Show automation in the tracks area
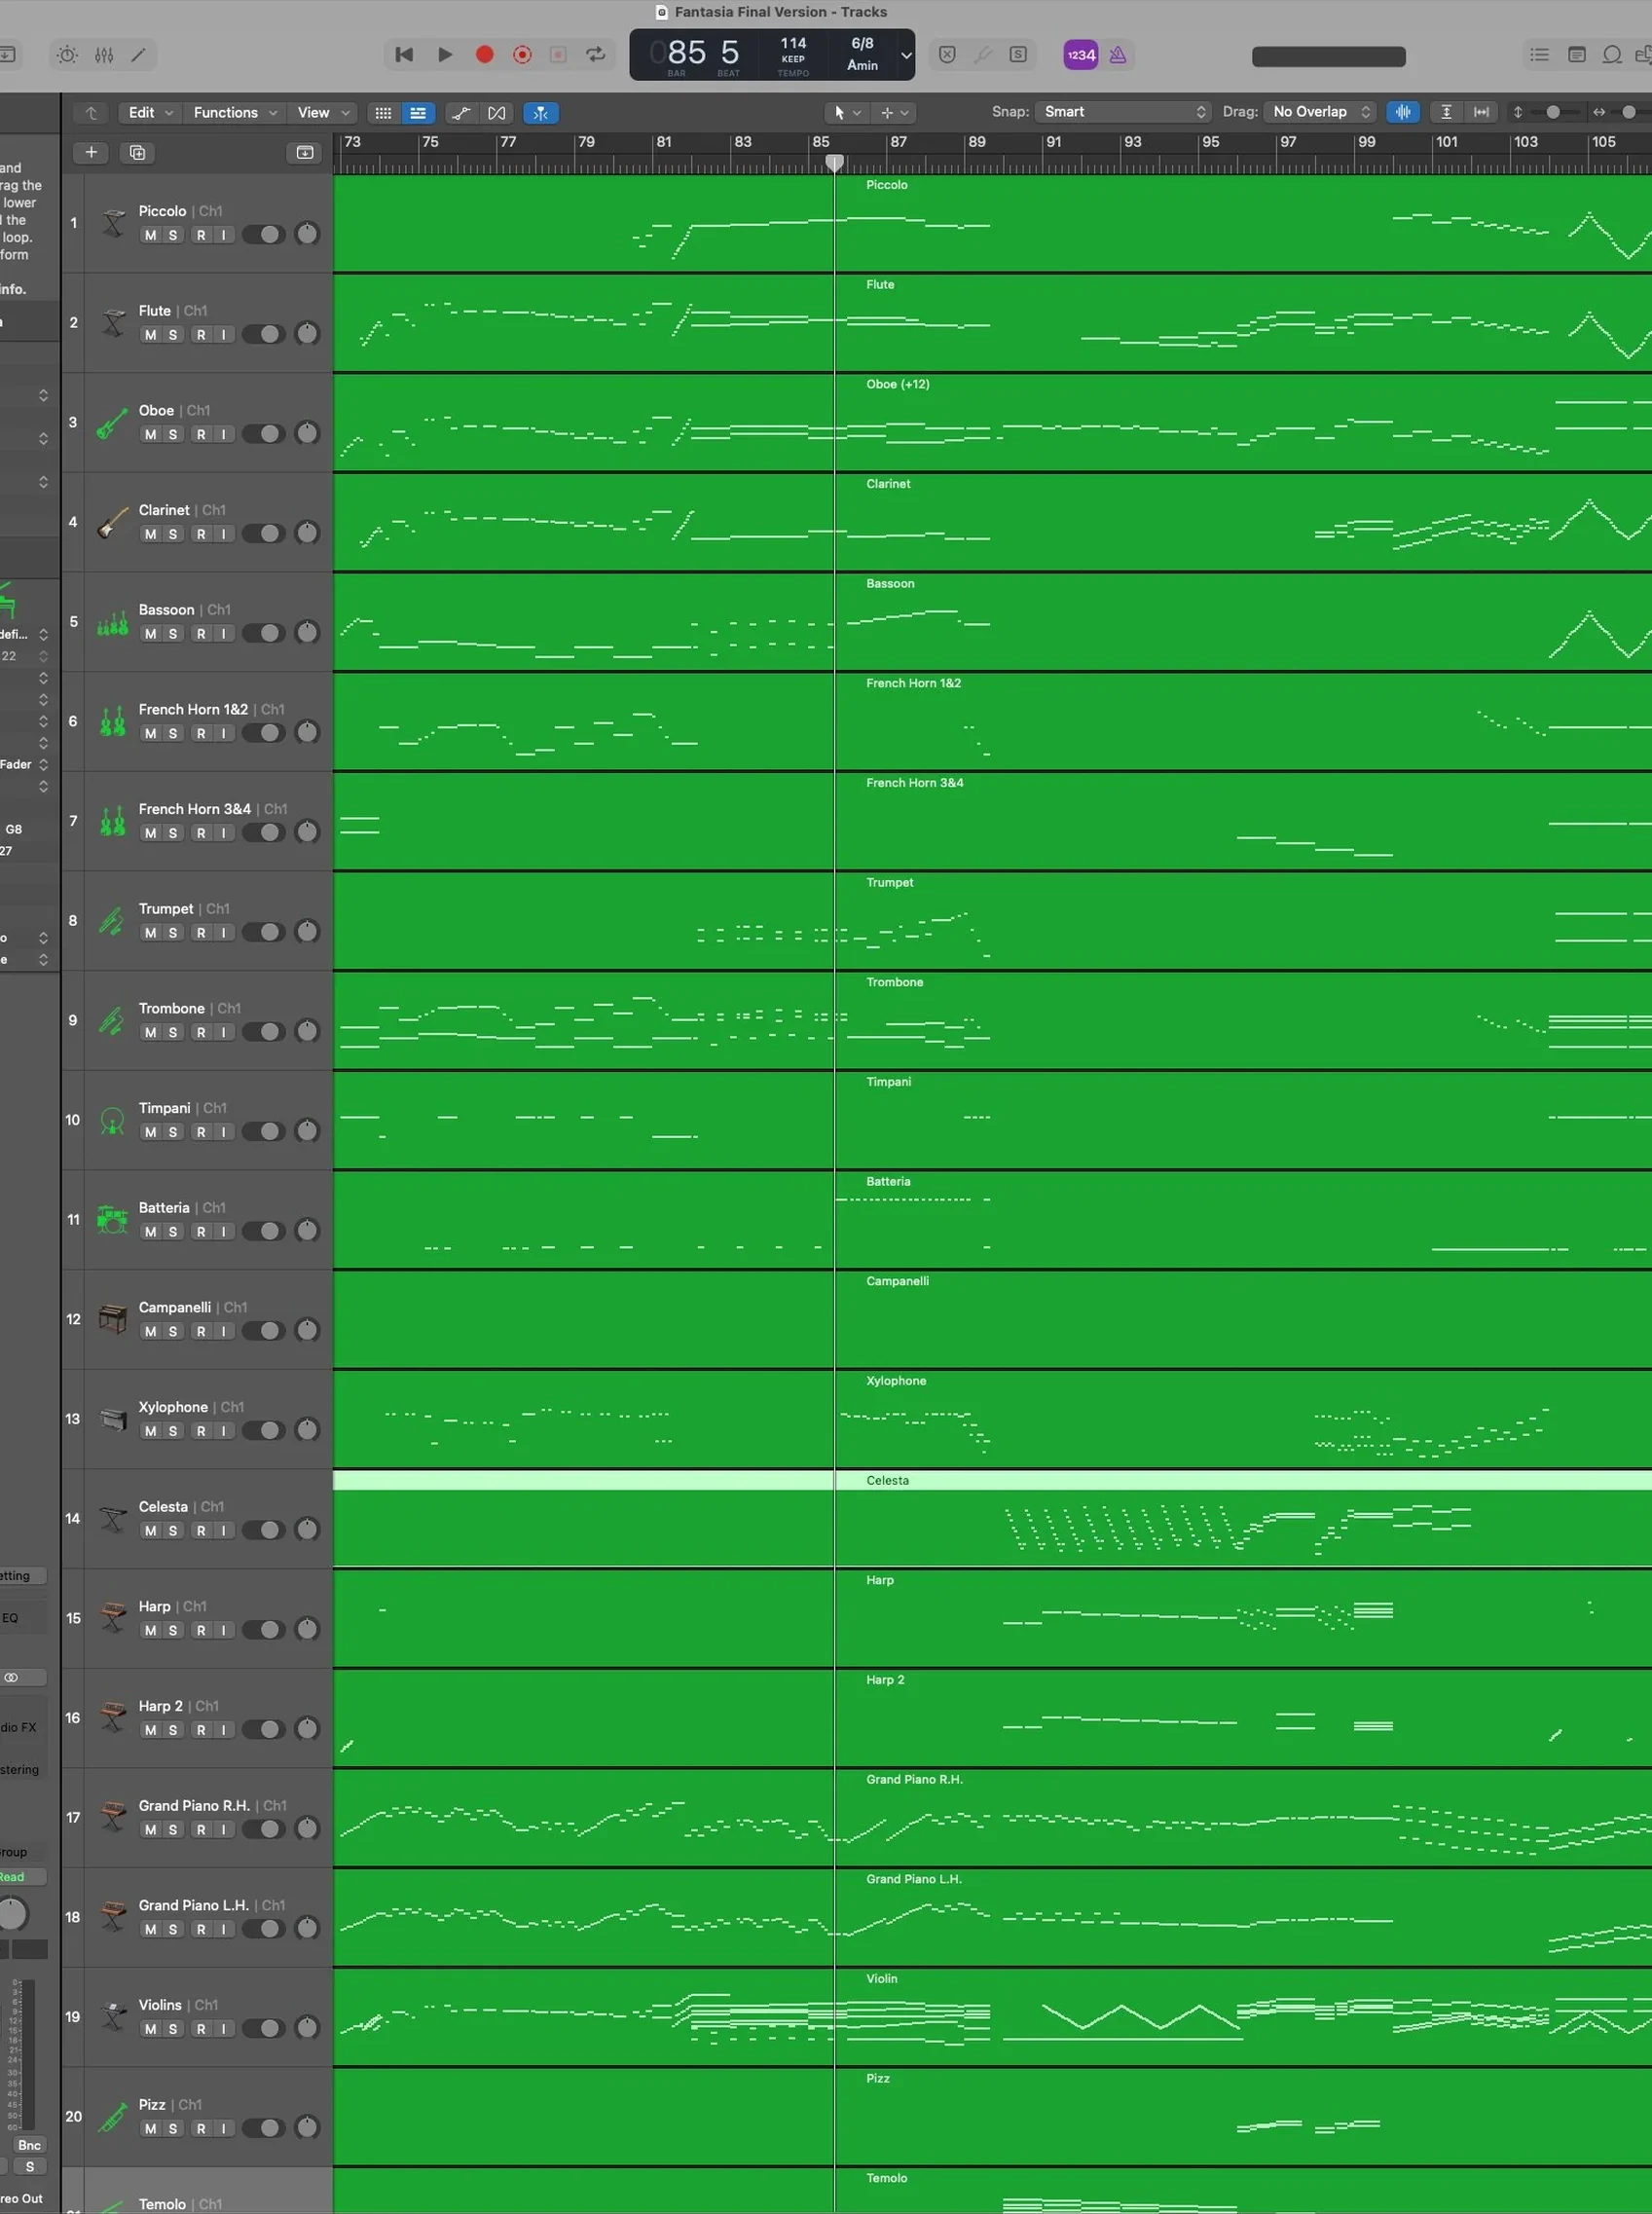Viewport: 1652px width, 2214px height. [461, 113]
